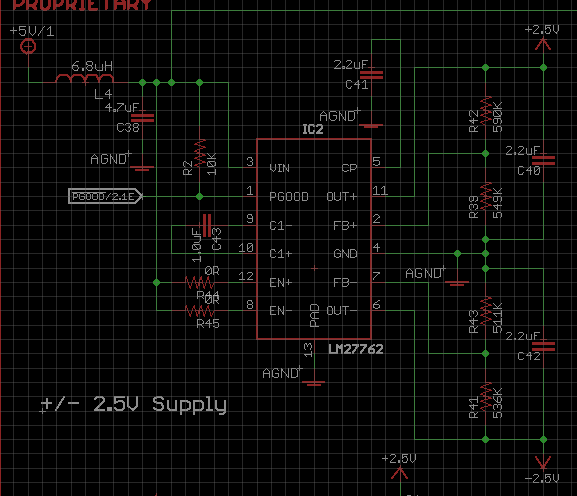Select the C42 capacitor symbol
The image size is (577, 496).
[544, 346]
